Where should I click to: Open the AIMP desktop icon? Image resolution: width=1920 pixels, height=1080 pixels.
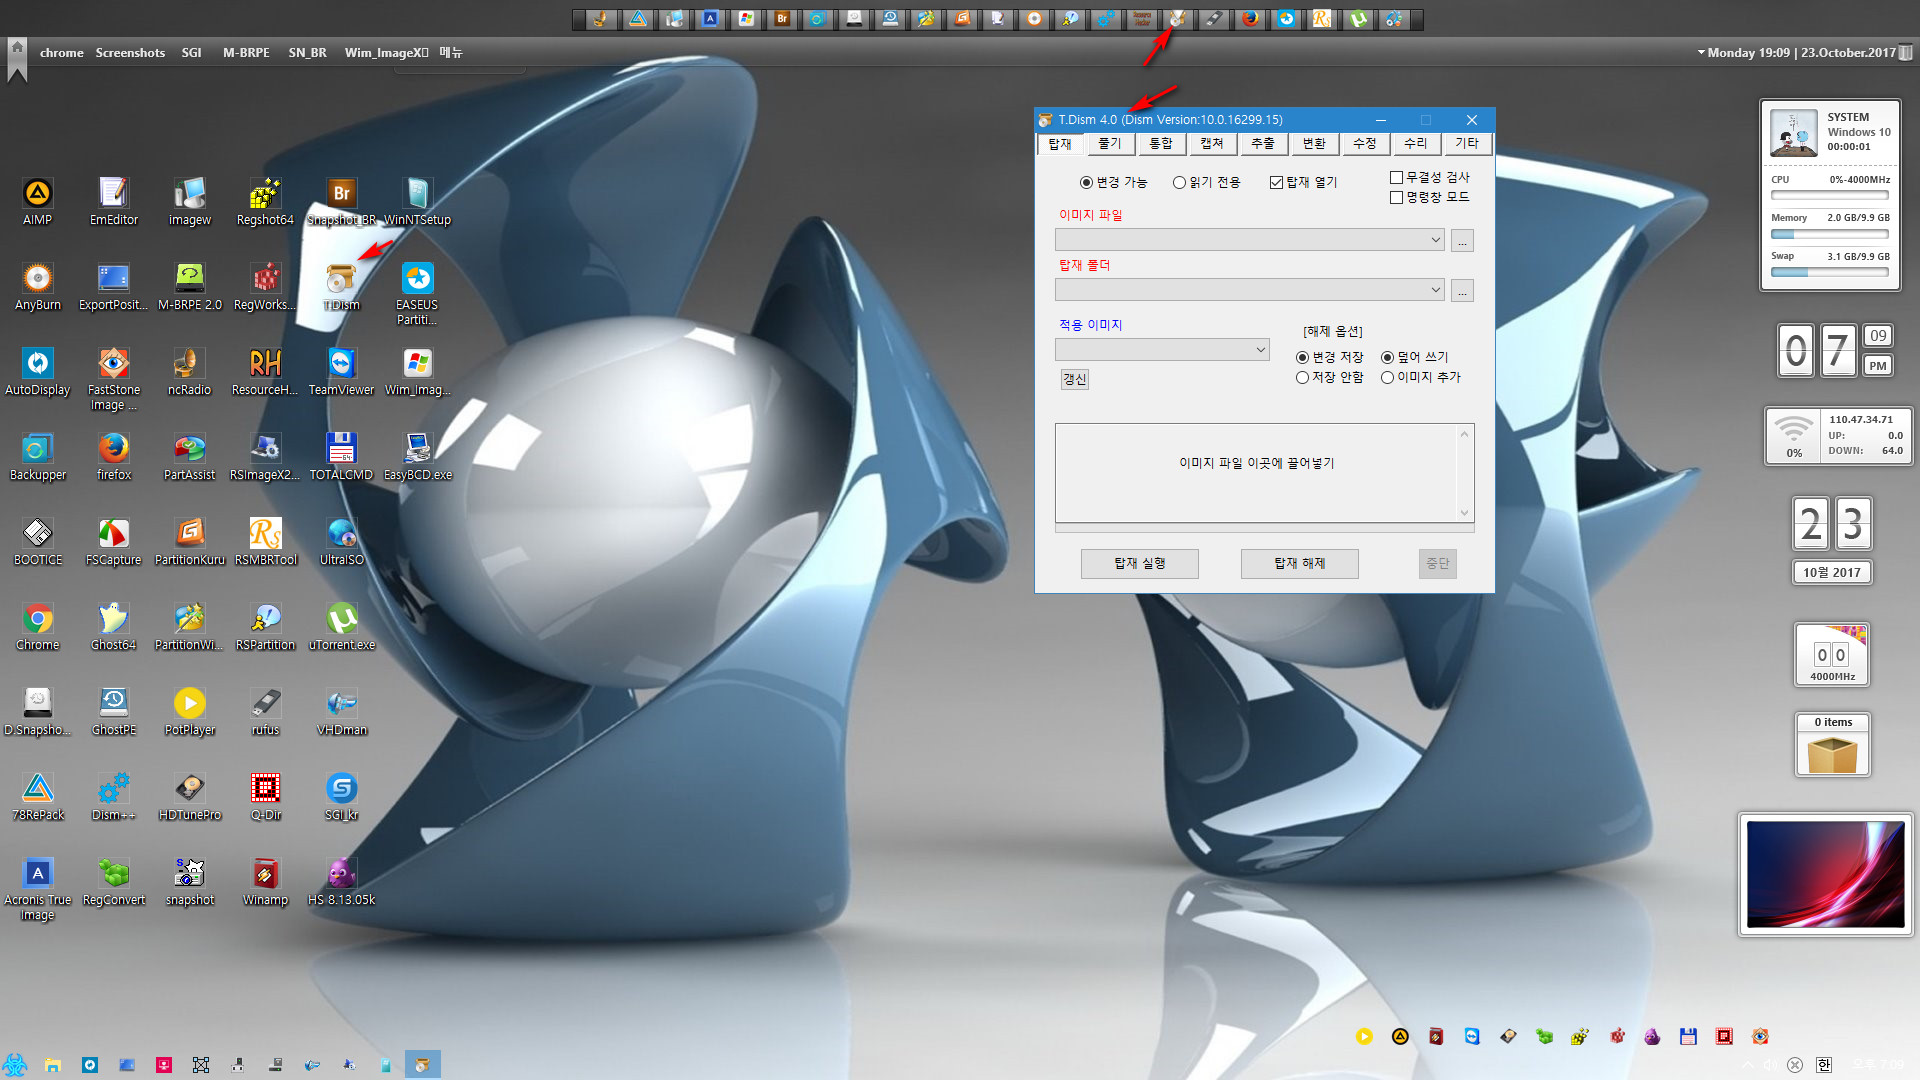[38, 201]
